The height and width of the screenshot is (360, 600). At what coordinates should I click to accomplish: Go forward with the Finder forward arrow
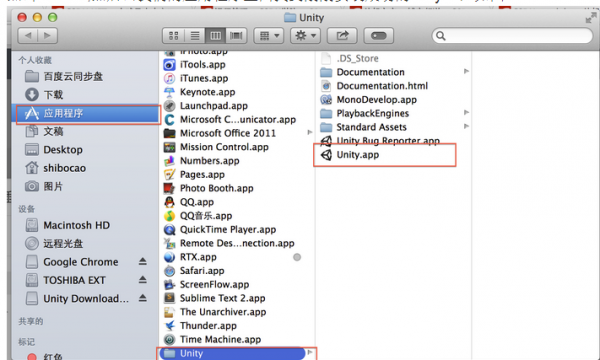click(x=47, y=36)
